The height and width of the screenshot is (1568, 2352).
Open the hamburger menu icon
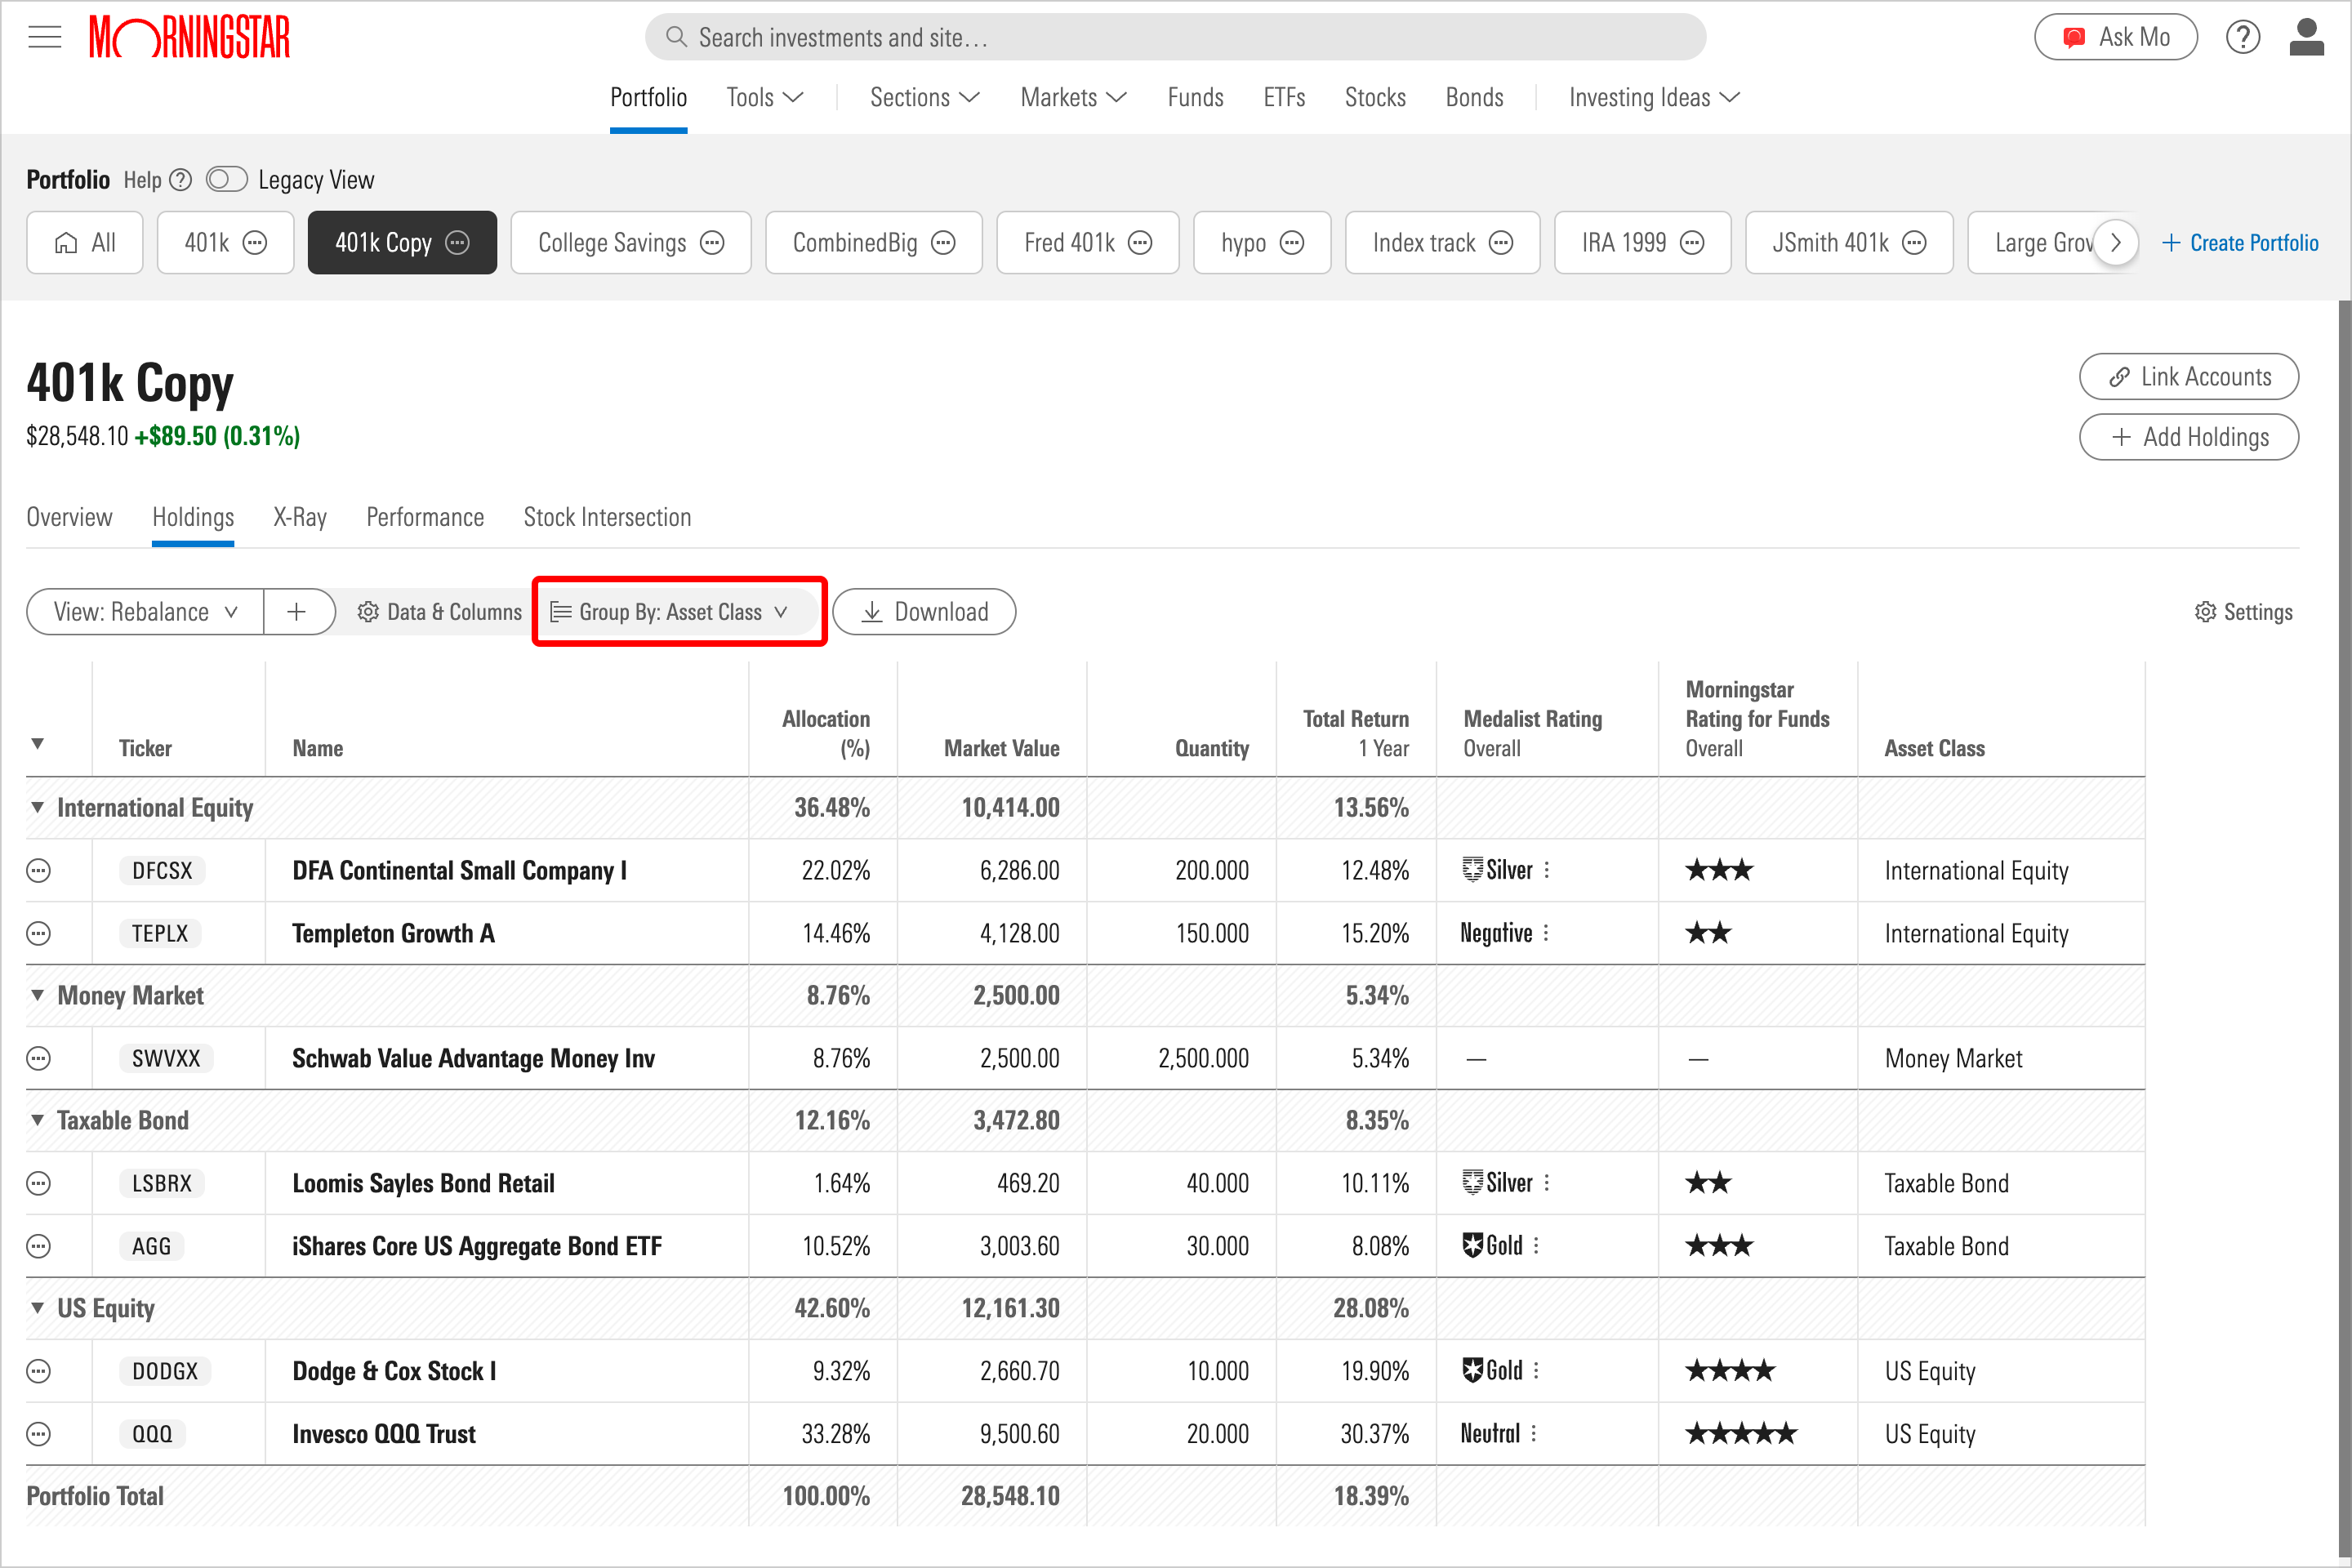pos(44,37)
